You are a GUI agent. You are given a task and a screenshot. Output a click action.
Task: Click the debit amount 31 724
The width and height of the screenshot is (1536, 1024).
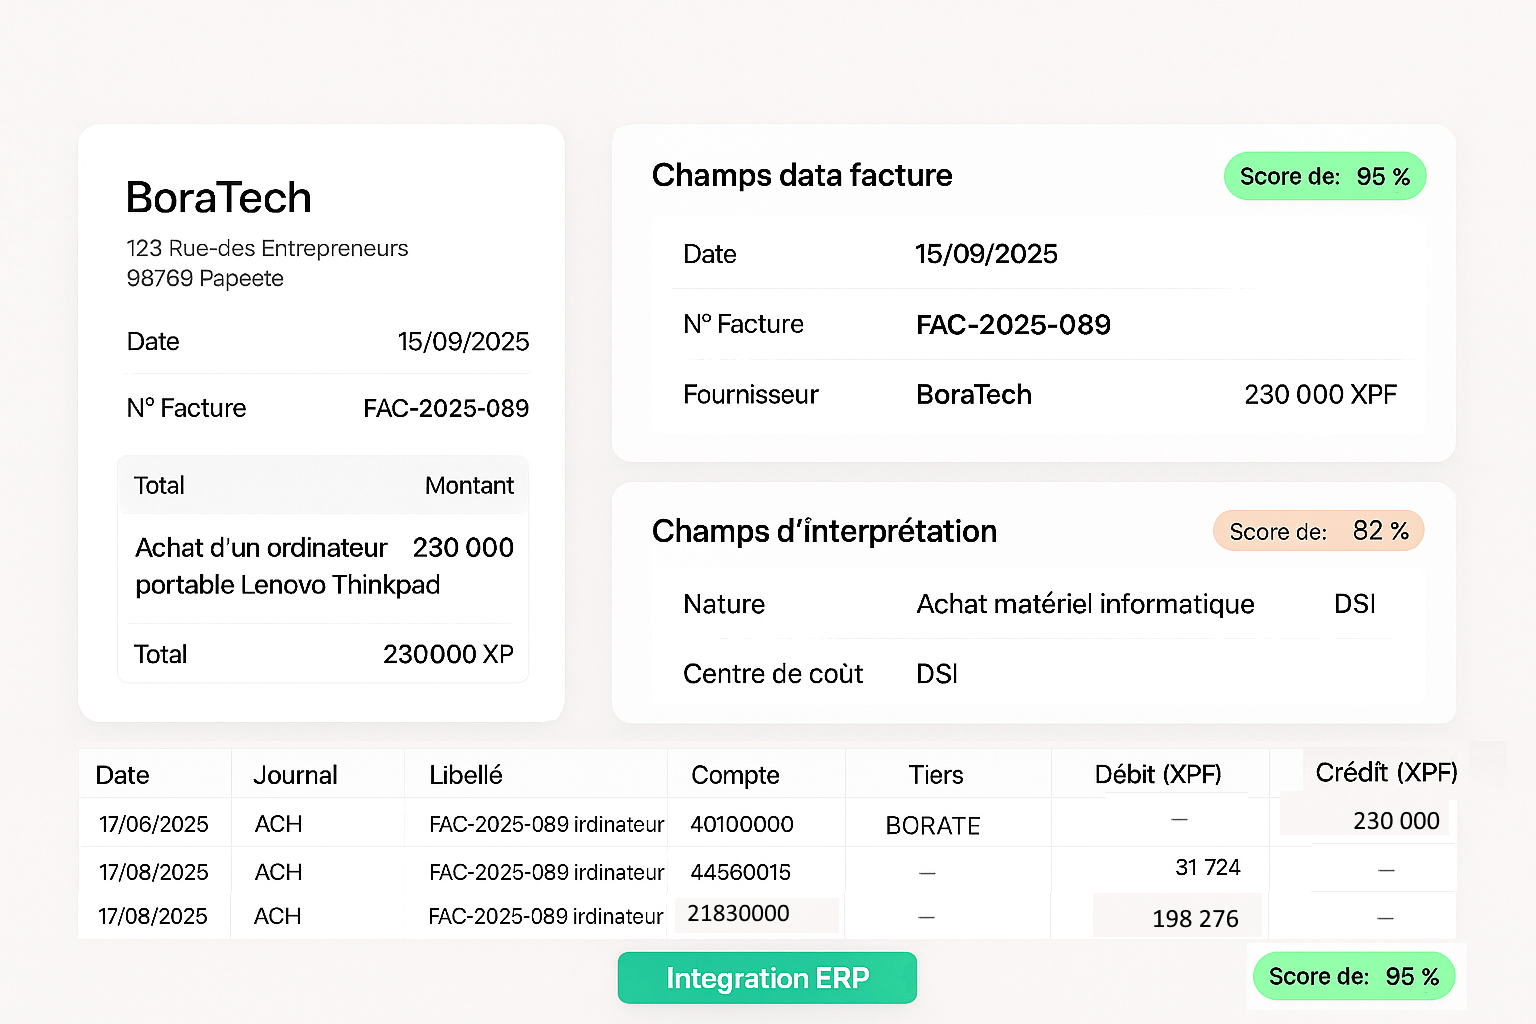pos(1207,867)
